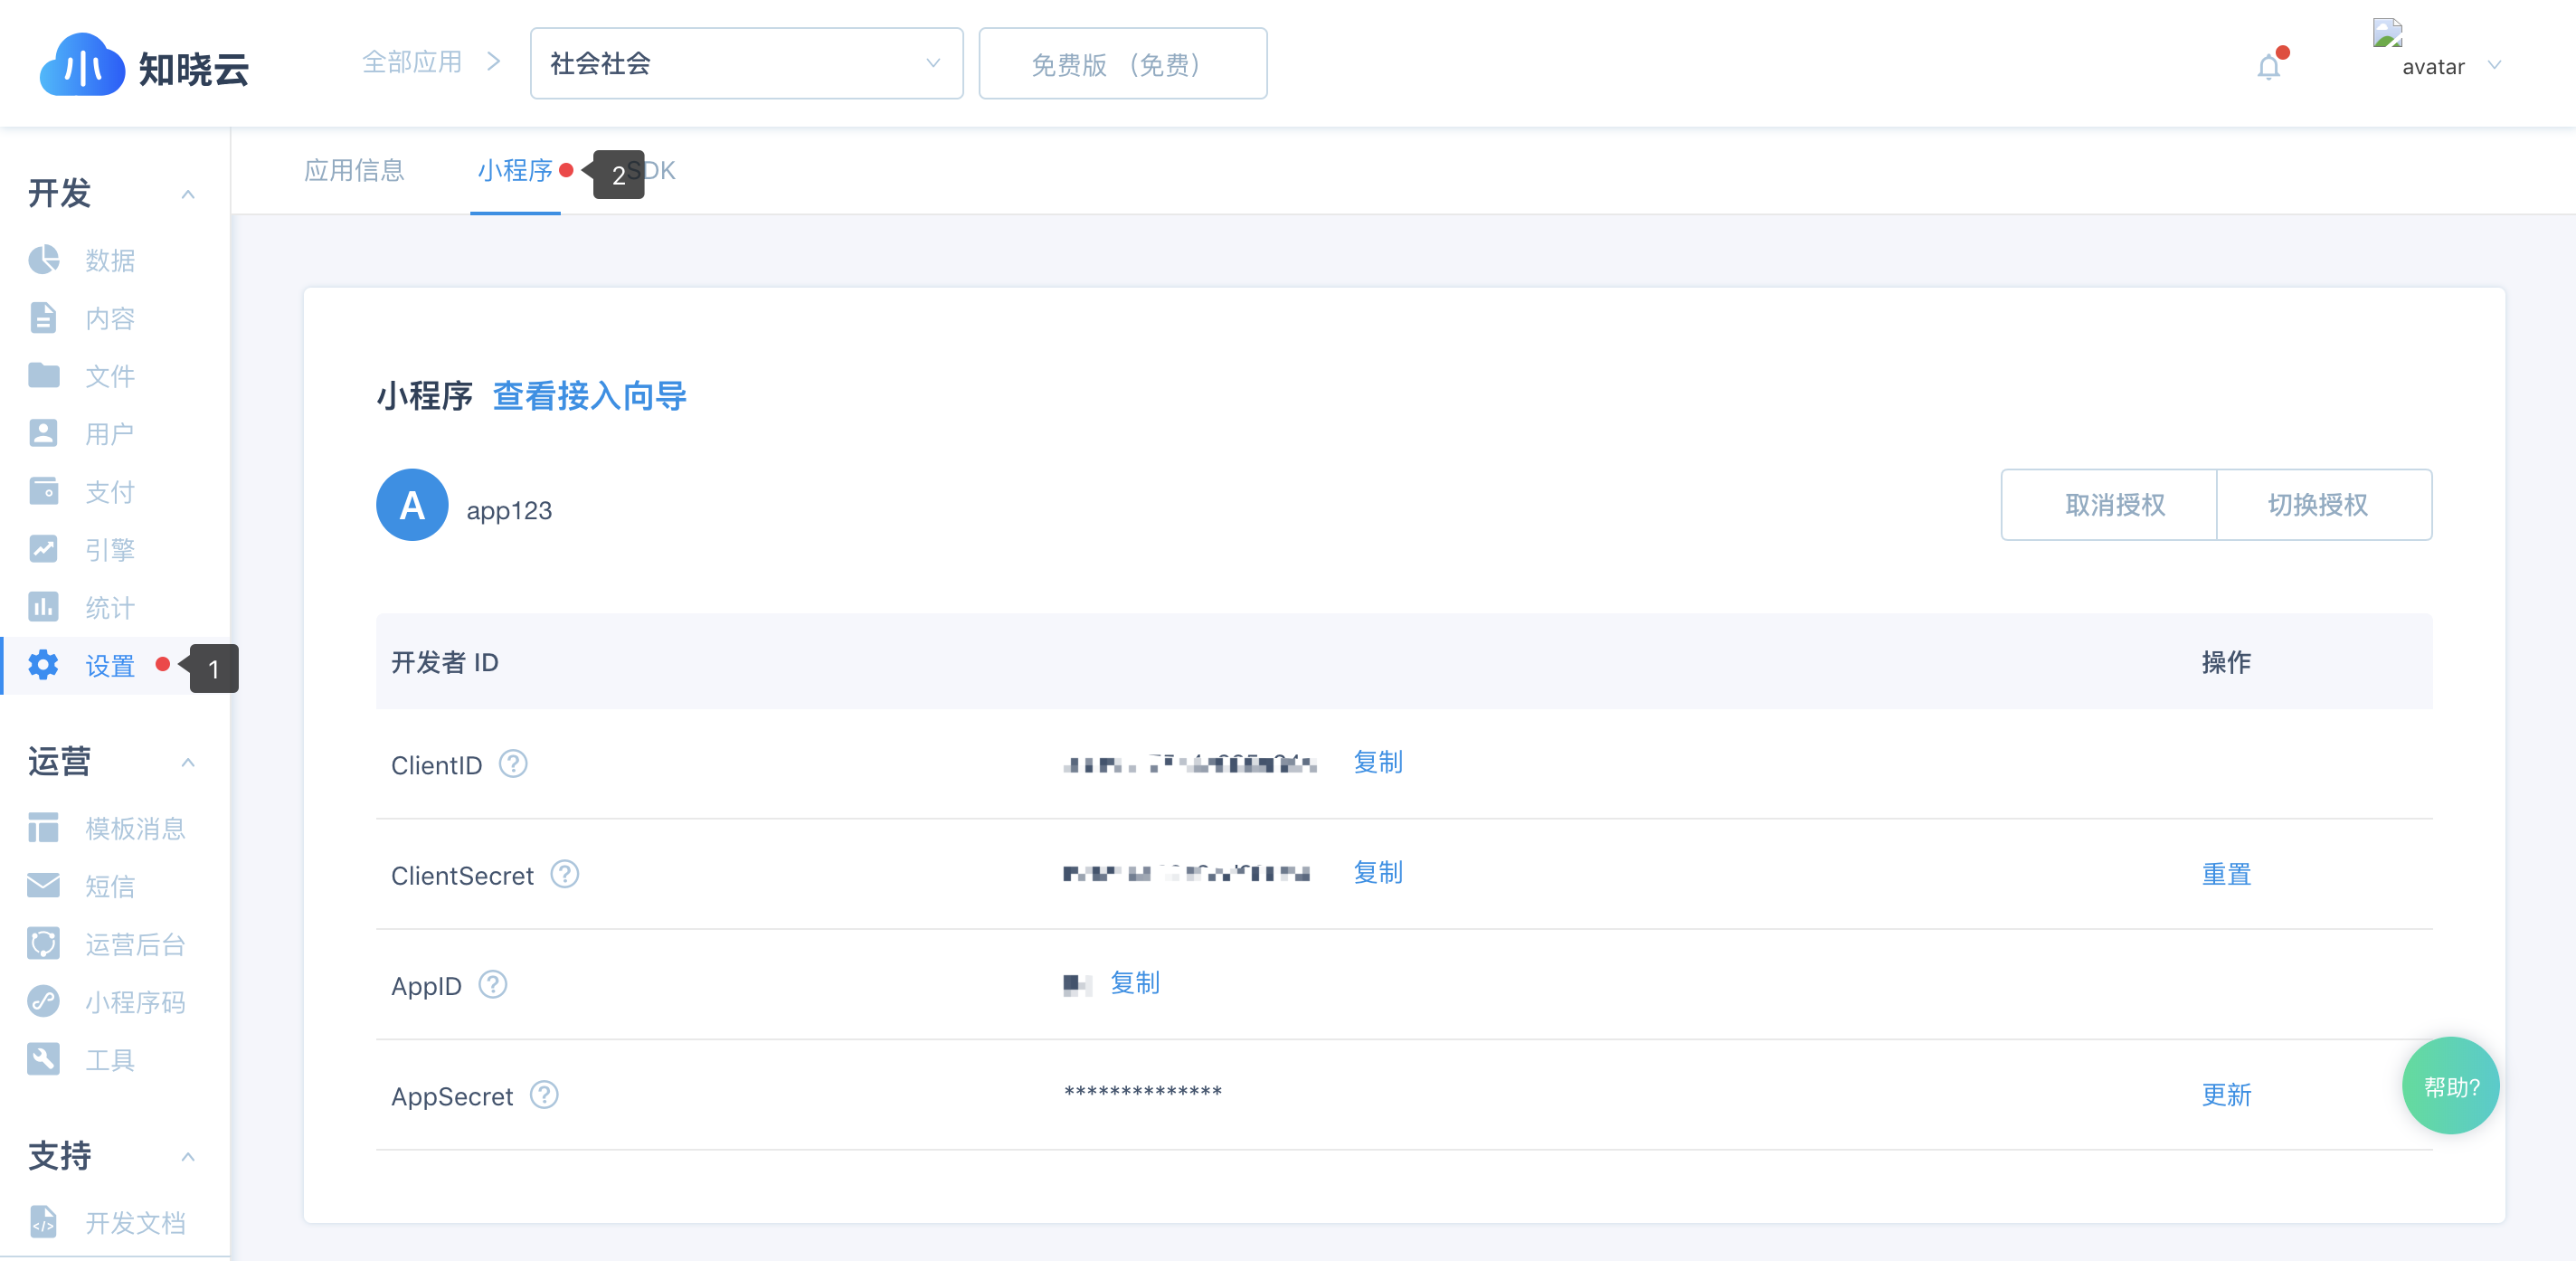Select the 小程序 tab
2576x1261 pixels.
pyautogui.click(x=515, y=171)
